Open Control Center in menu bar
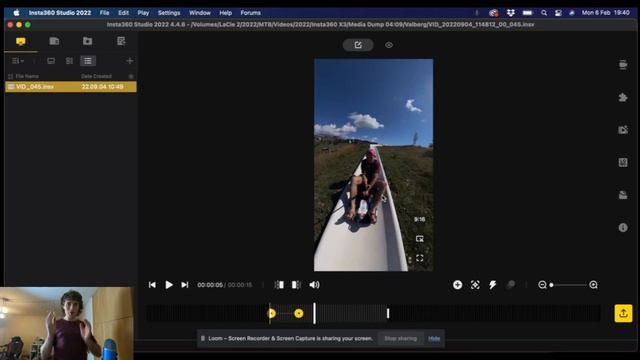 (558, 13)
